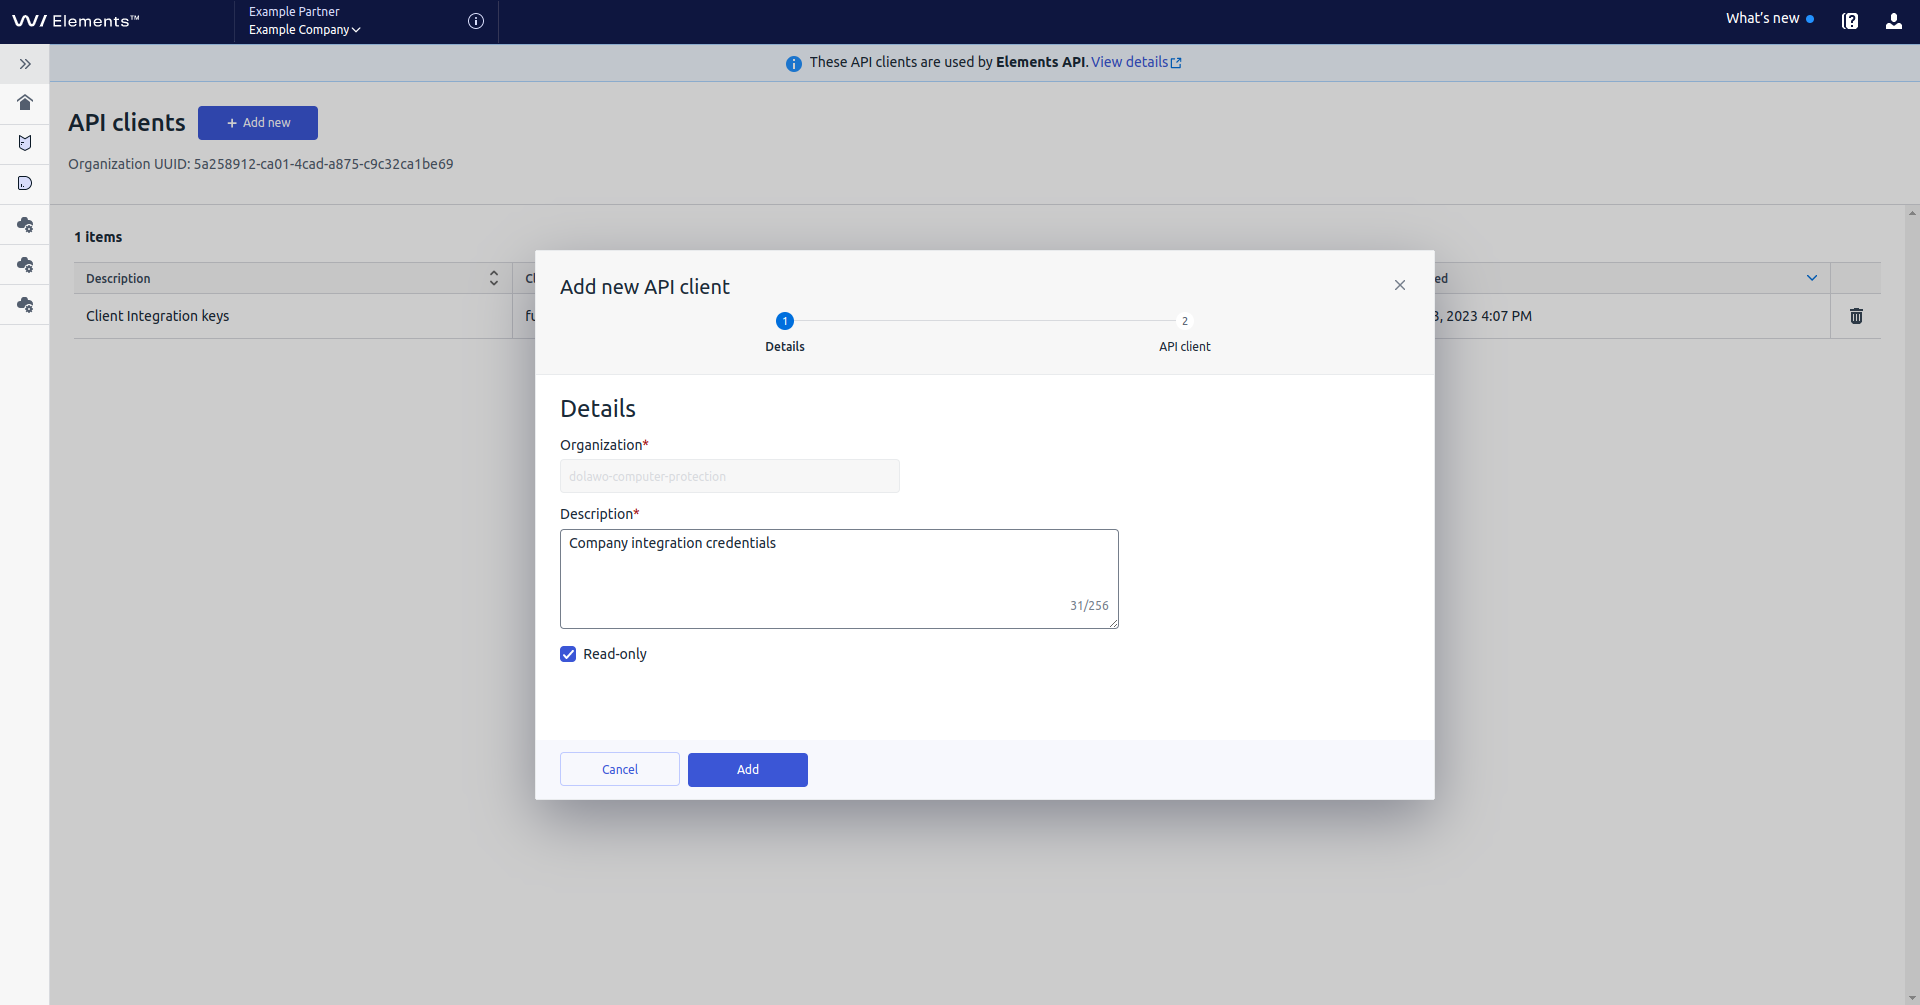
Task: Delete Client Integration keys via trash icon
Action: coord(1857,316)
